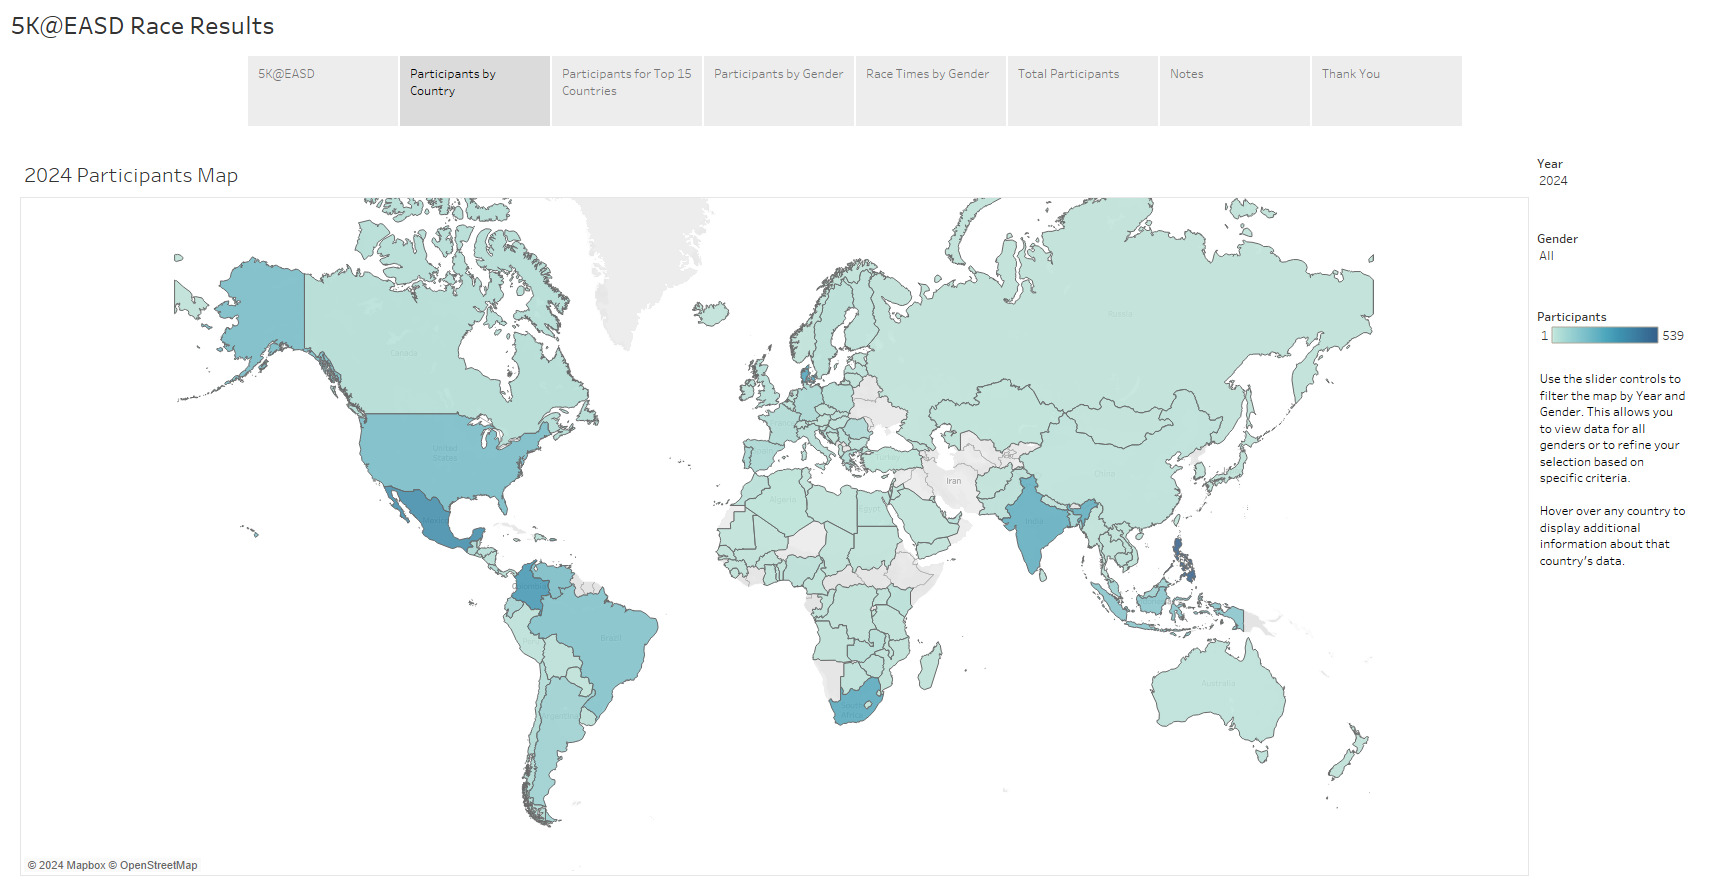Switch to Participants for Top 15 Countries
Screen dimensions: 1709x896
[626, 90]
